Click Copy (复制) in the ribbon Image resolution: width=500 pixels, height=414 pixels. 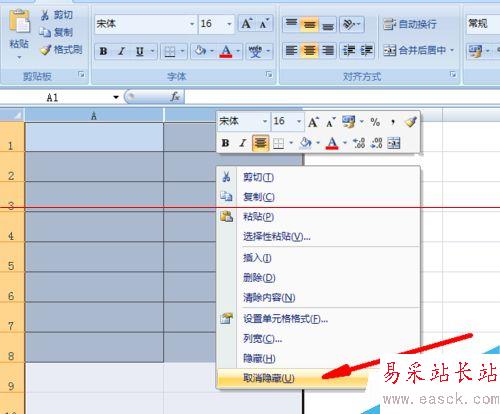click(57, 32)
